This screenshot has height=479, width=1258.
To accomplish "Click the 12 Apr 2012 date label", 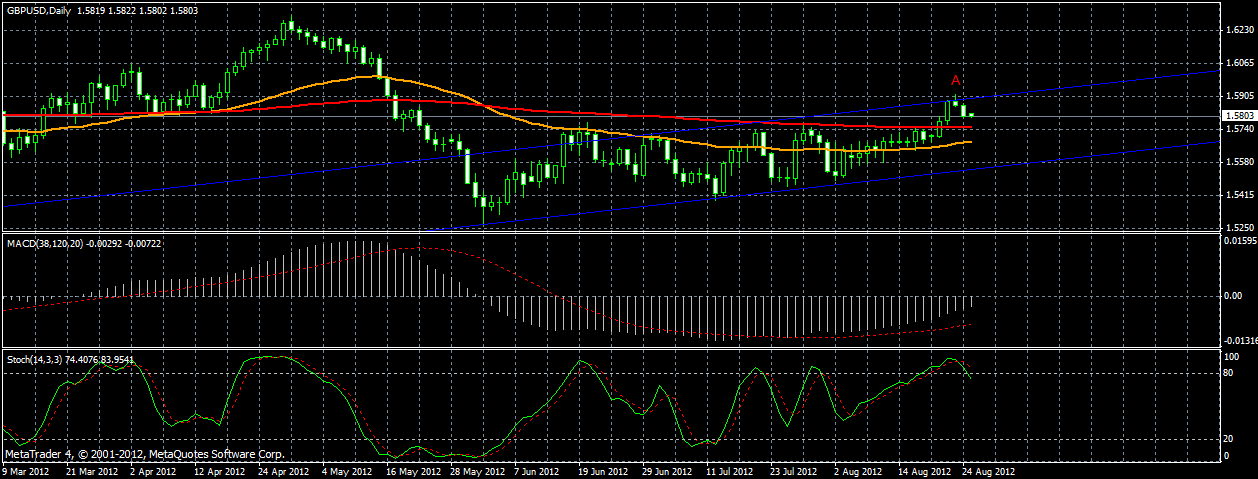I will [220, 471].
